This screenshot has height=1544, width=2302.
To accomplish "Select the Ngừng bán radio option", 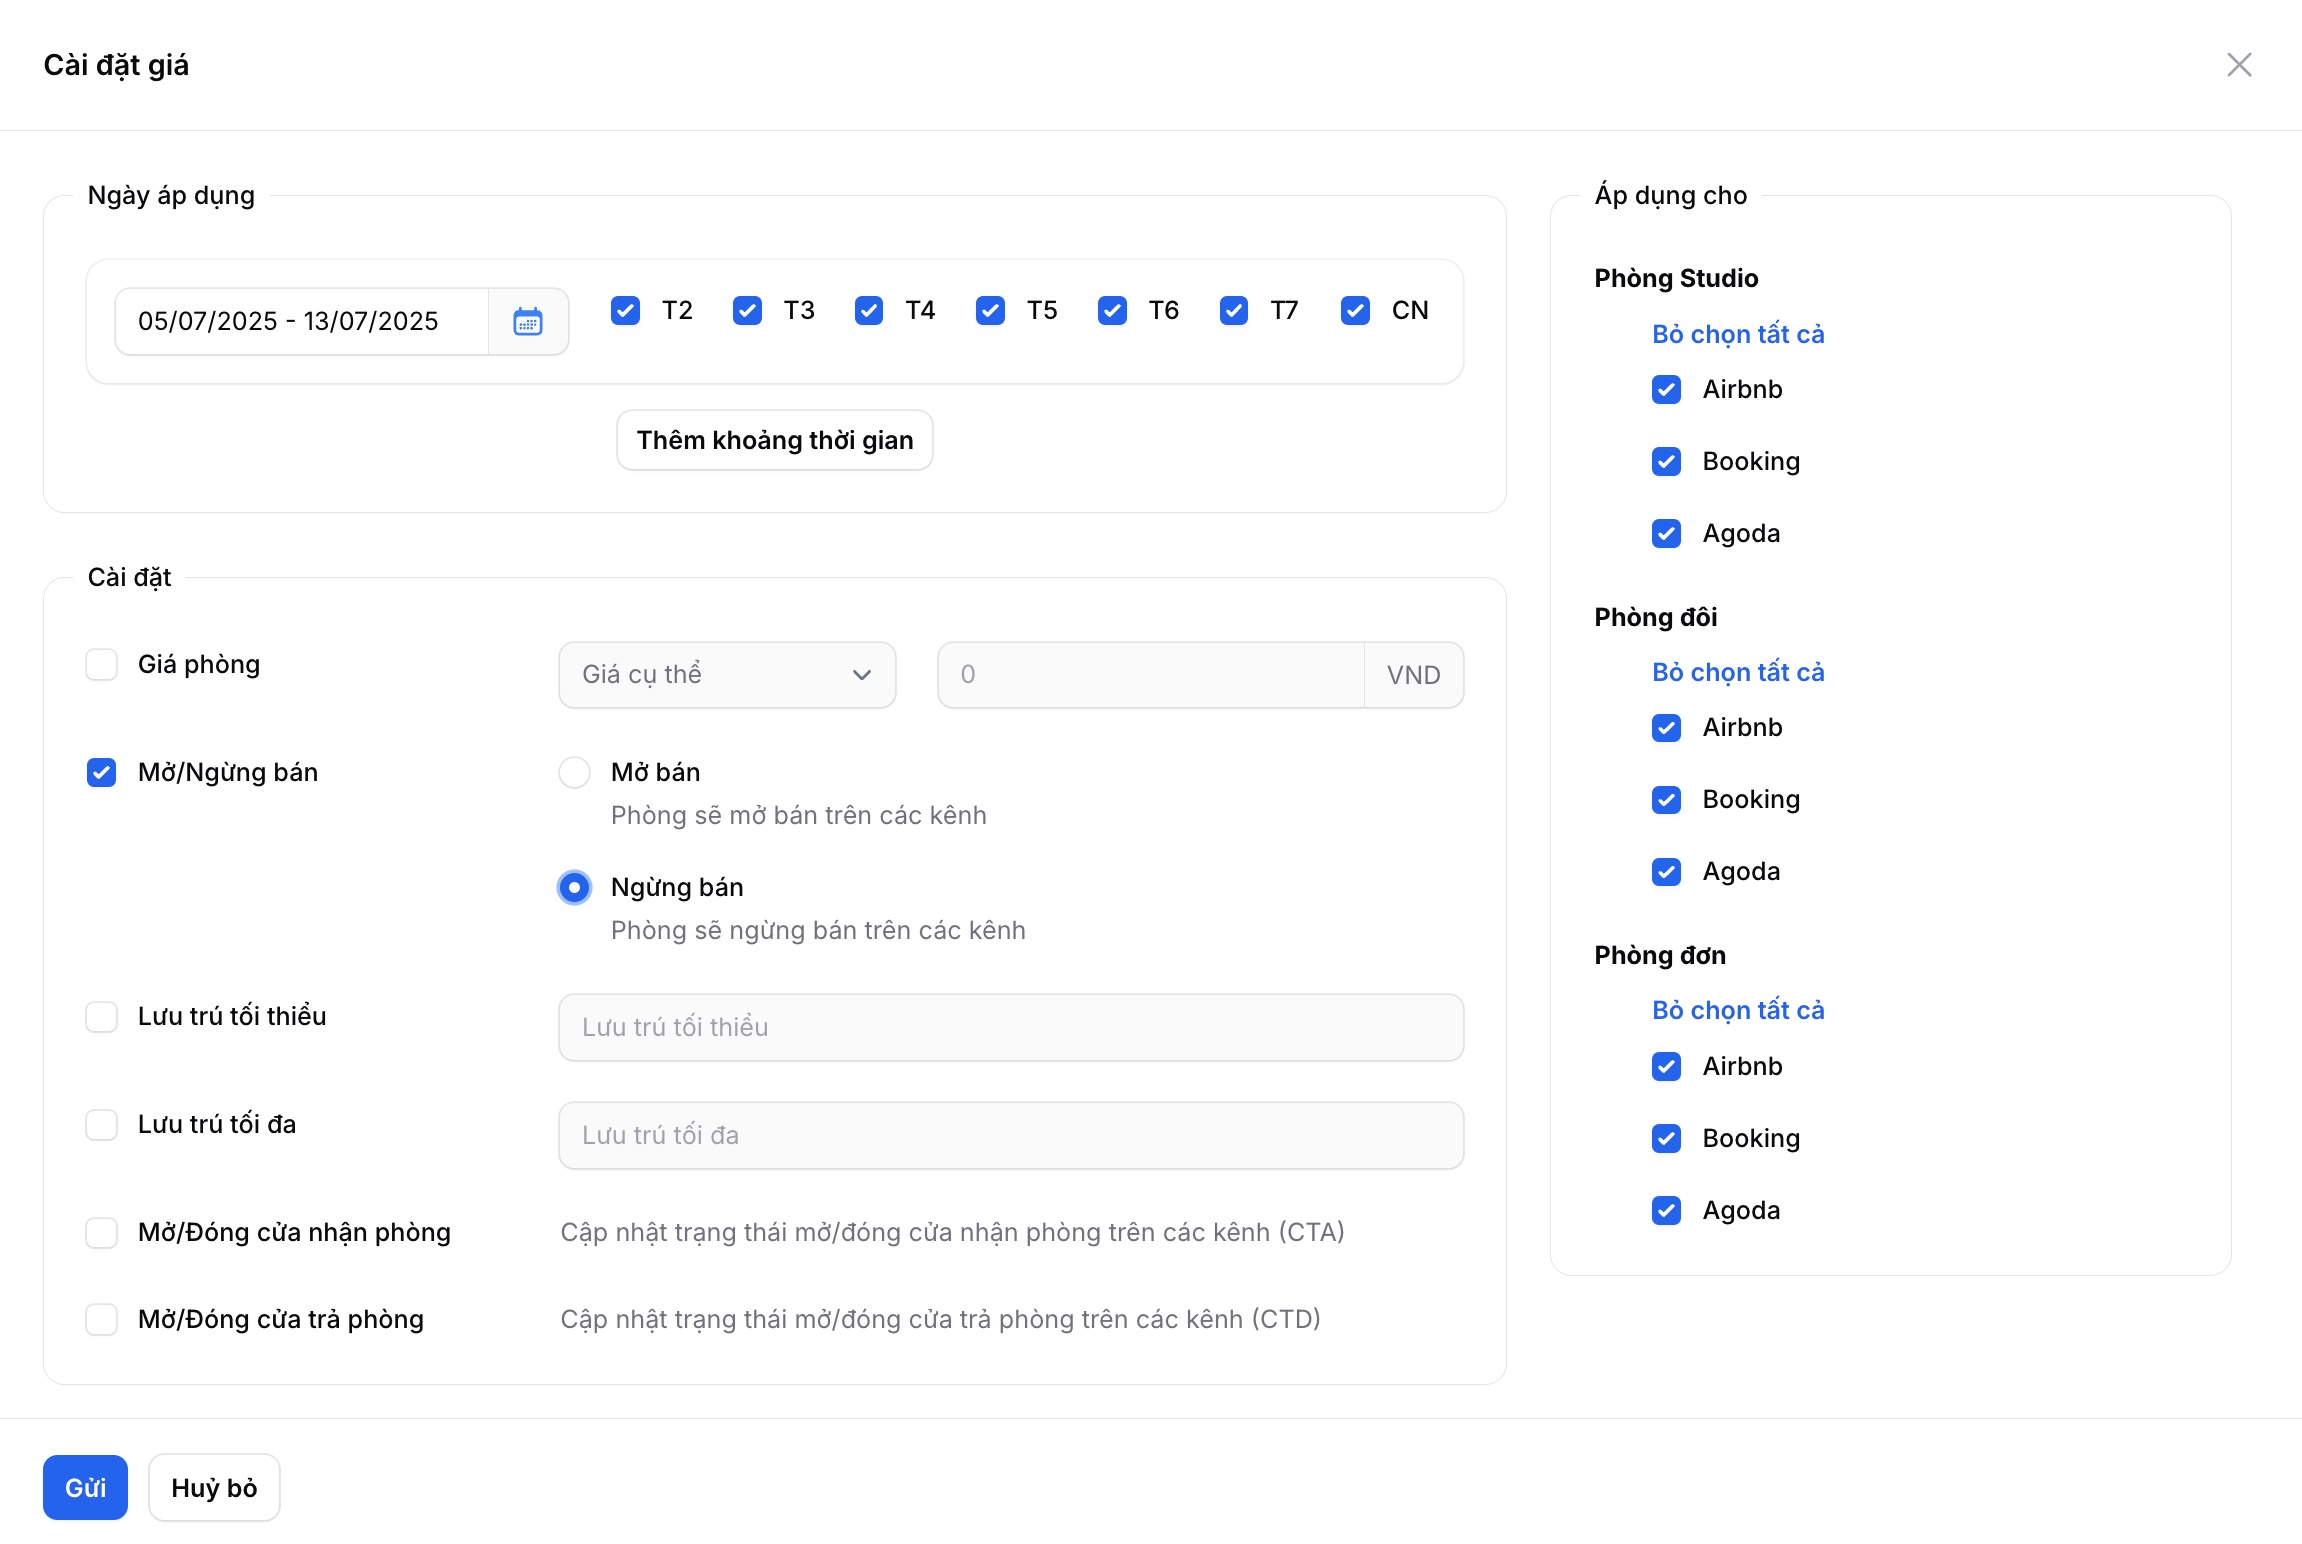I will pos(574,887).
